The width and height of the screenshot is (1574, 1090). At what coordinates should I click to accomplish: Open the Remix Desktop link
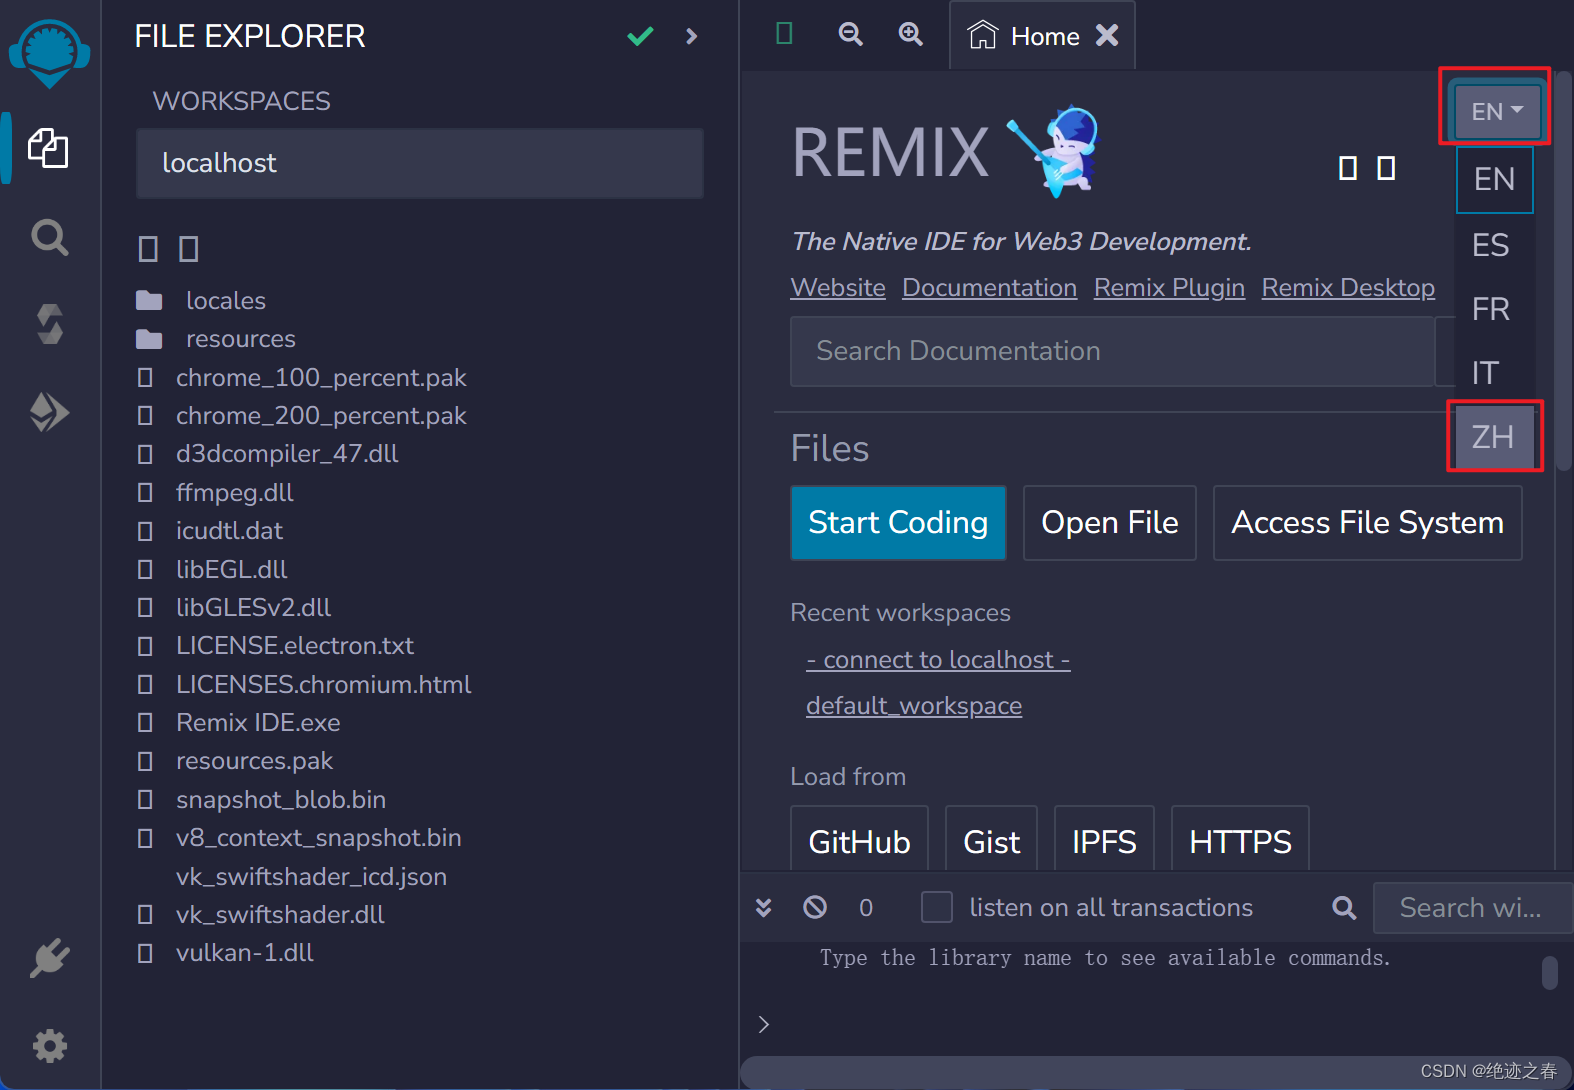[x=1348, y=288]
